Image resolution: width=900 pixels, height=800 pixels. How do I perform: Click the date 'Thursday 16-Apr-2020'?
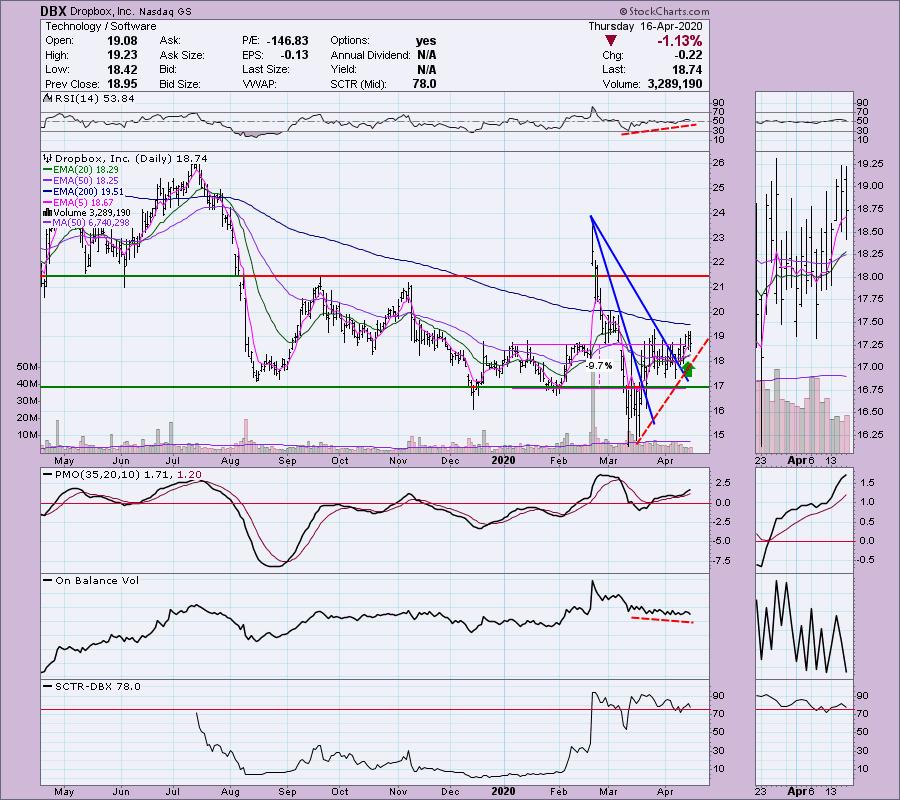tap(645, 26)
